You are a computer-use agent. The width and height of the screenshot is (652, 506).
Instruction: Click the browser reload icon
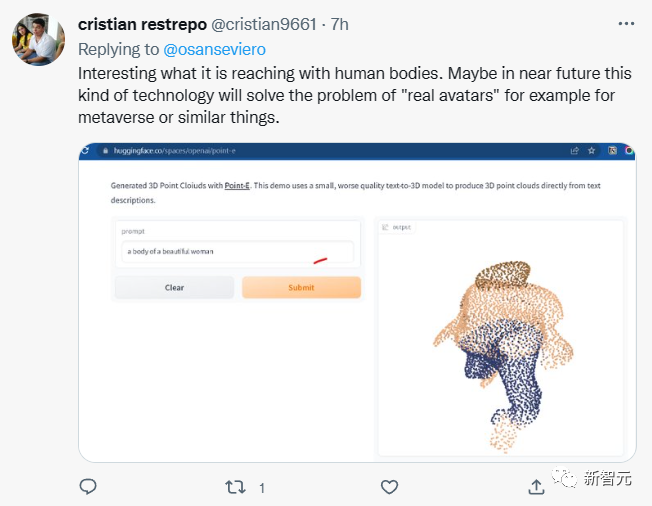pos(85,150)
